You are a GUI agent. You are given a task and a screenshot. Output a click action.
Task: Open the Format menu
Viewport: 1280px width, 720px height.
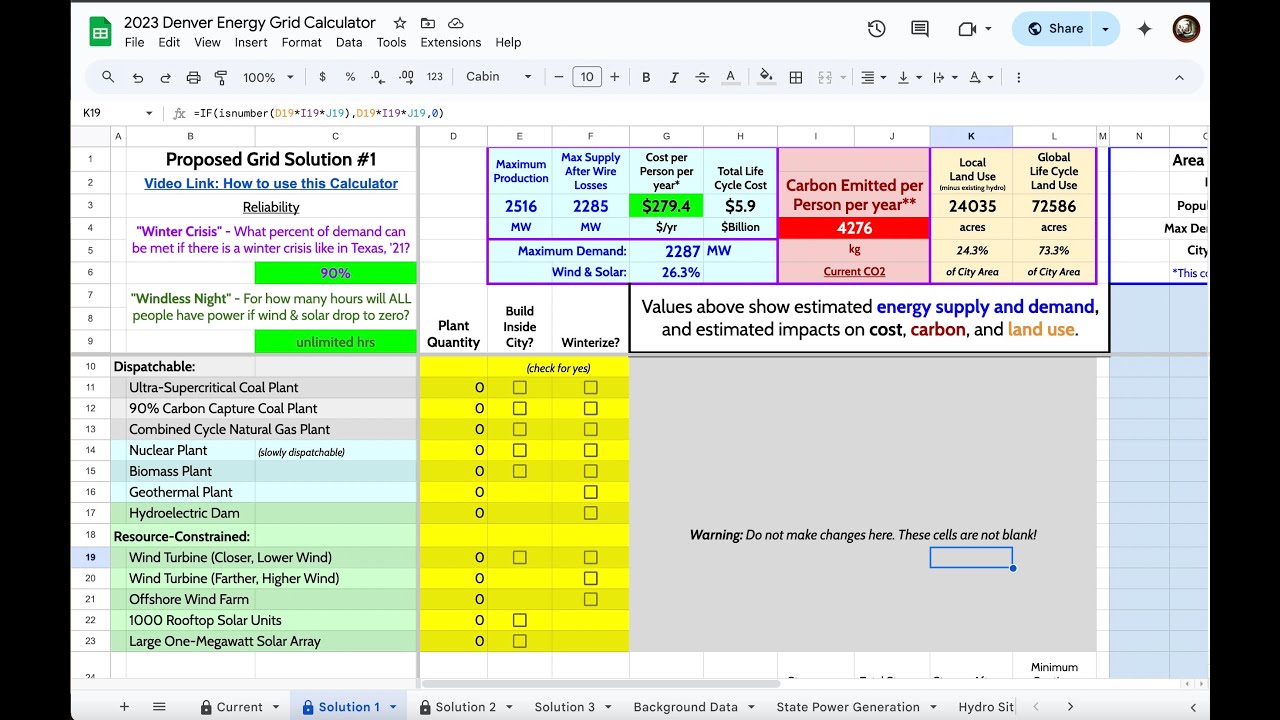(x=301, y=42)
